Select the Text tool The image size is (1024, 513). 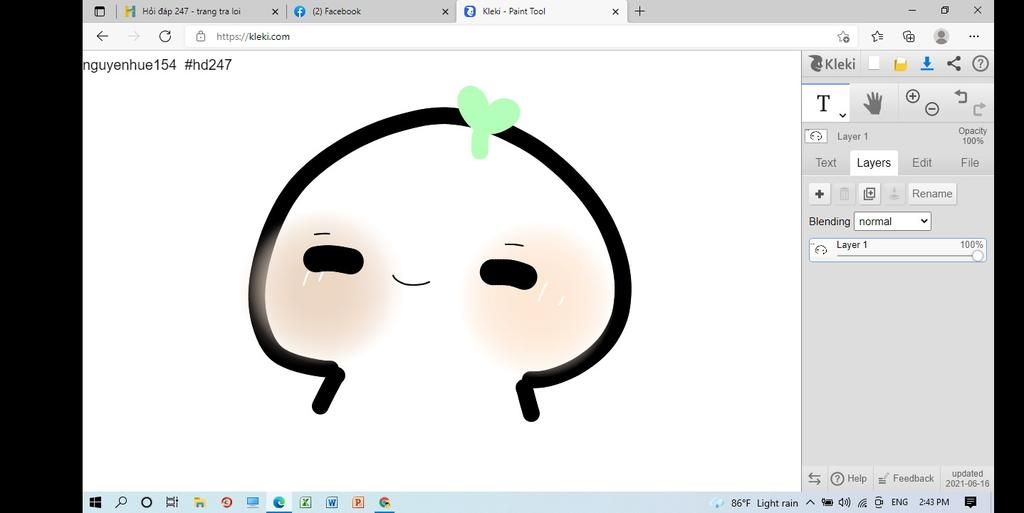click(825, 103)
